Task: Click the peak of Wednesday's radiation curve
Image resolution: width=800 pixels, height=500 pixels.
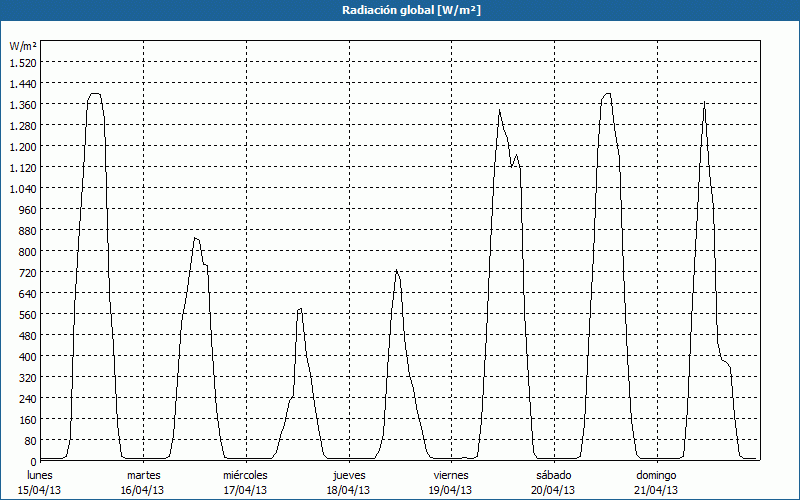Action: [300, 310]
